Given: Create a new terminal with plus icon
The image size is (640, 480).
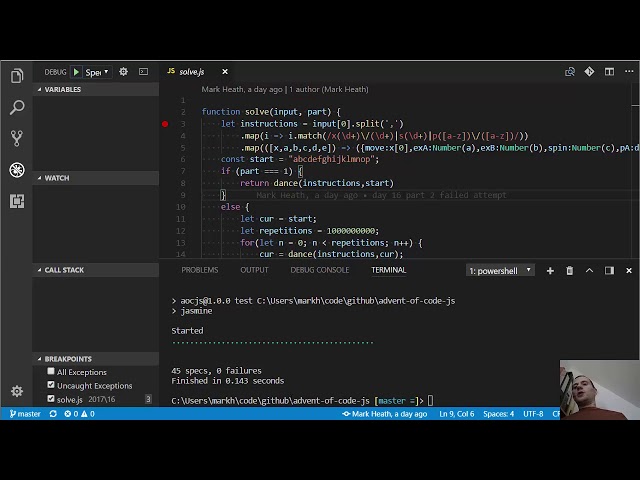Looking at the screenshot, I should coord(550,270).
